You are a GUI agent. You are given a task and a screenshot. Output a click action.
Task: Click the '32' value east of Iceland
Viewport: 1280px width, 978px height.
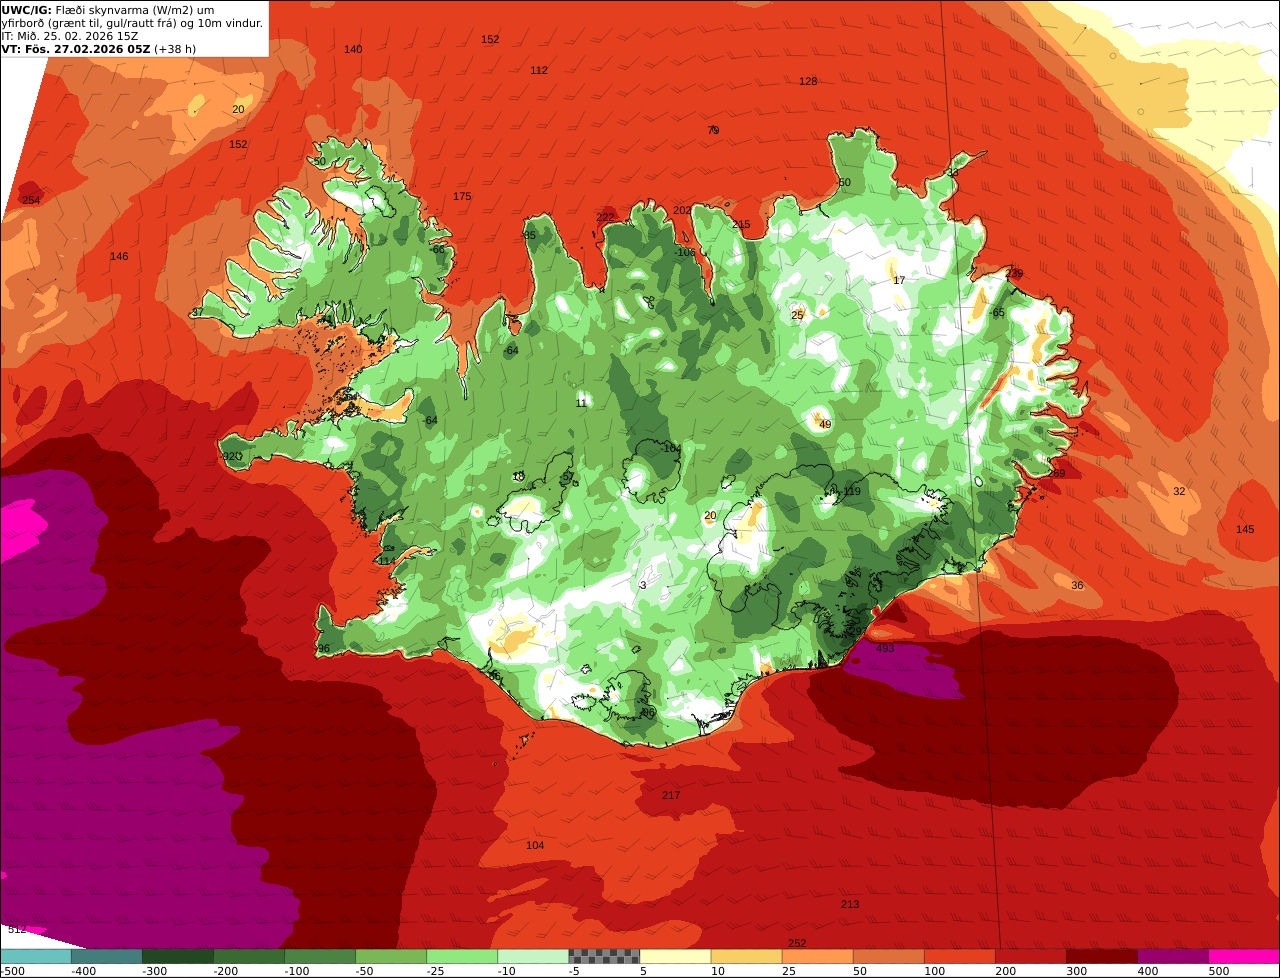(x=1179, y=492)
